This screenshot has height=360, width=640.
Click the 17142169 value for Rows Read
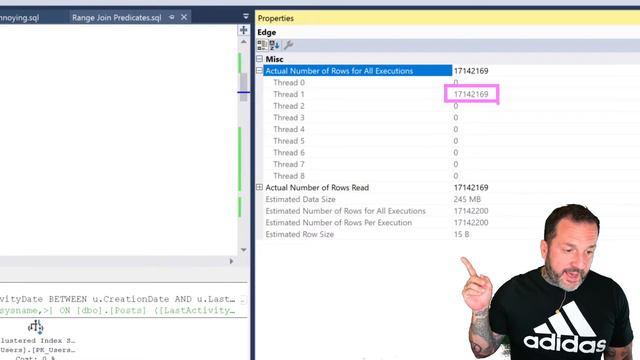tap(471, 188)
